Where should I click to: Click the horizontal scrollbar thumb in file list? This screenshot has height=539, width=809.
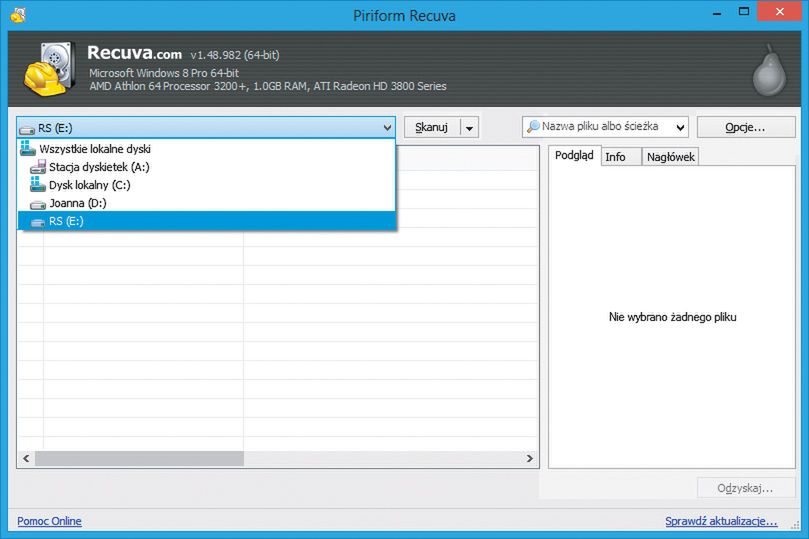pyautogui.click(x=139, y=458)
